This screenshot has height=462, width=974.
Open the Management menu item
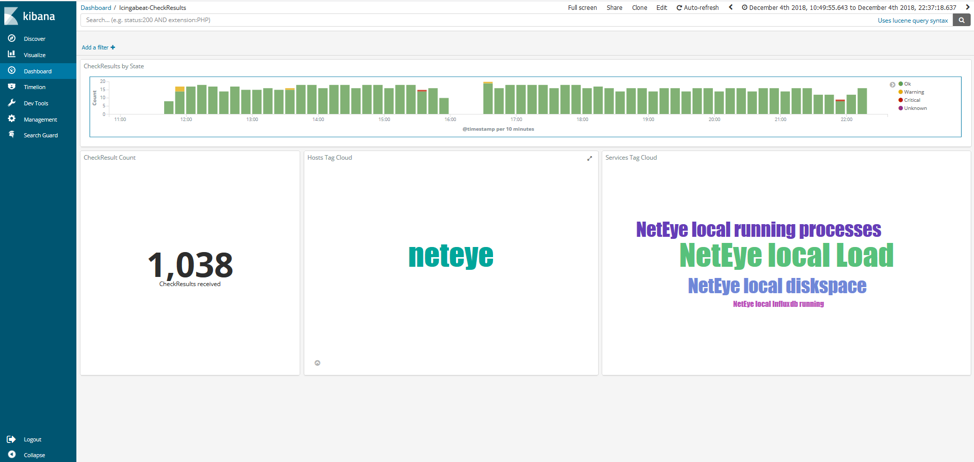(x=40, y=119)
